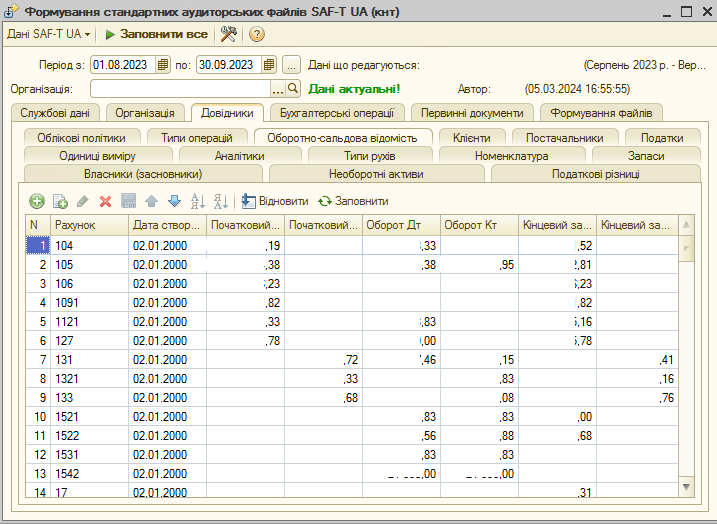Open Одиниці виміру sub-tab
This screenshot has width=717, height=524.
97,156
